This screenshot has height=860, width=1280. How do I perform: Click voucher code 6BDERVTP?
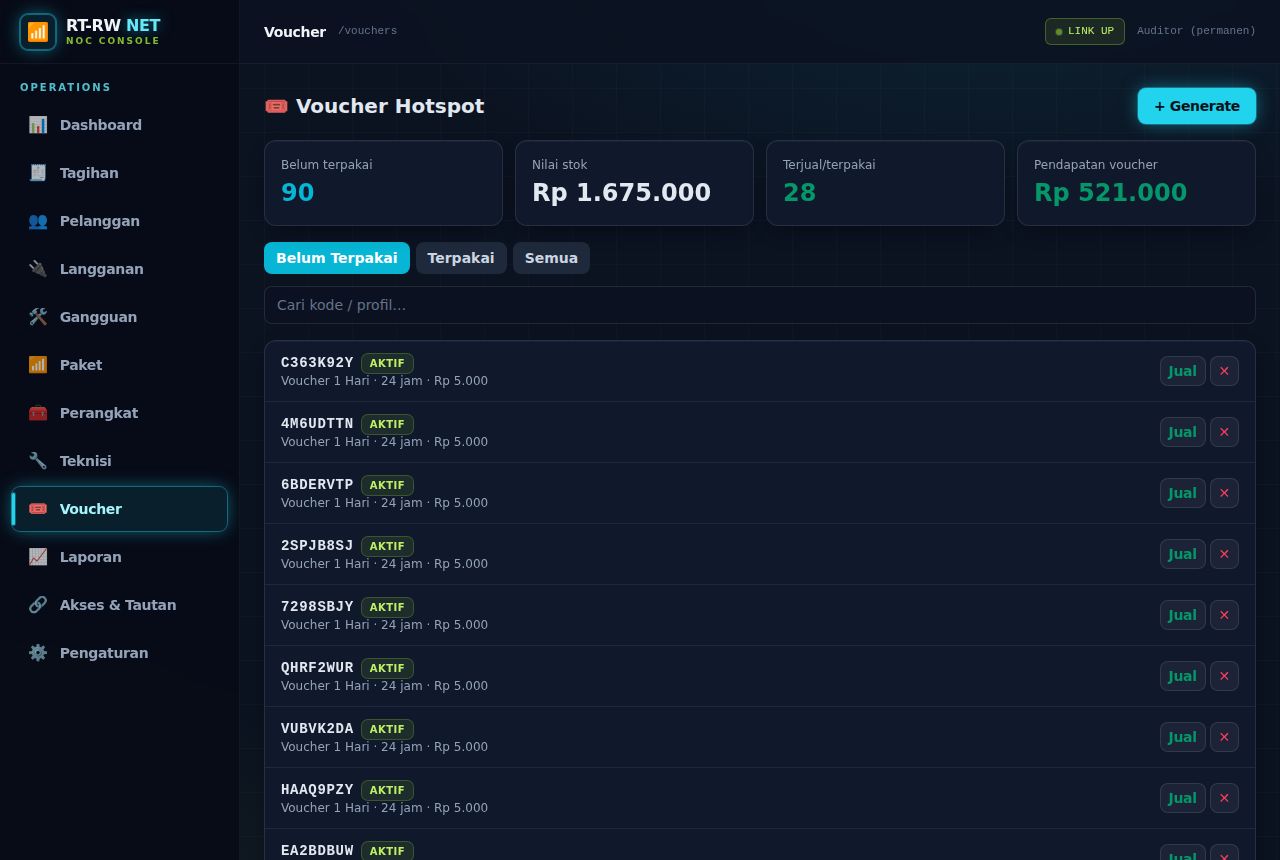(317, 485)
